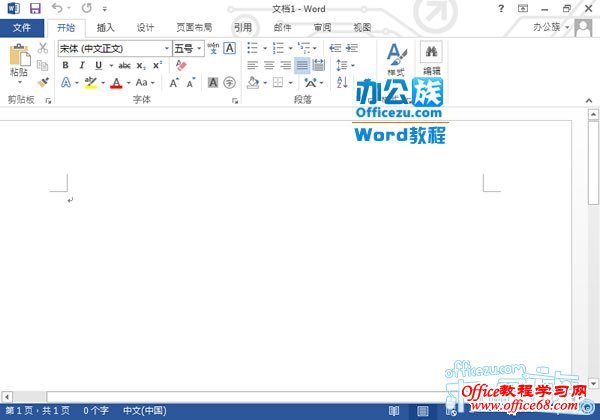This screenshot has height=420, width=600.
Task: Click the Copy icon
Action: (42, 65)
